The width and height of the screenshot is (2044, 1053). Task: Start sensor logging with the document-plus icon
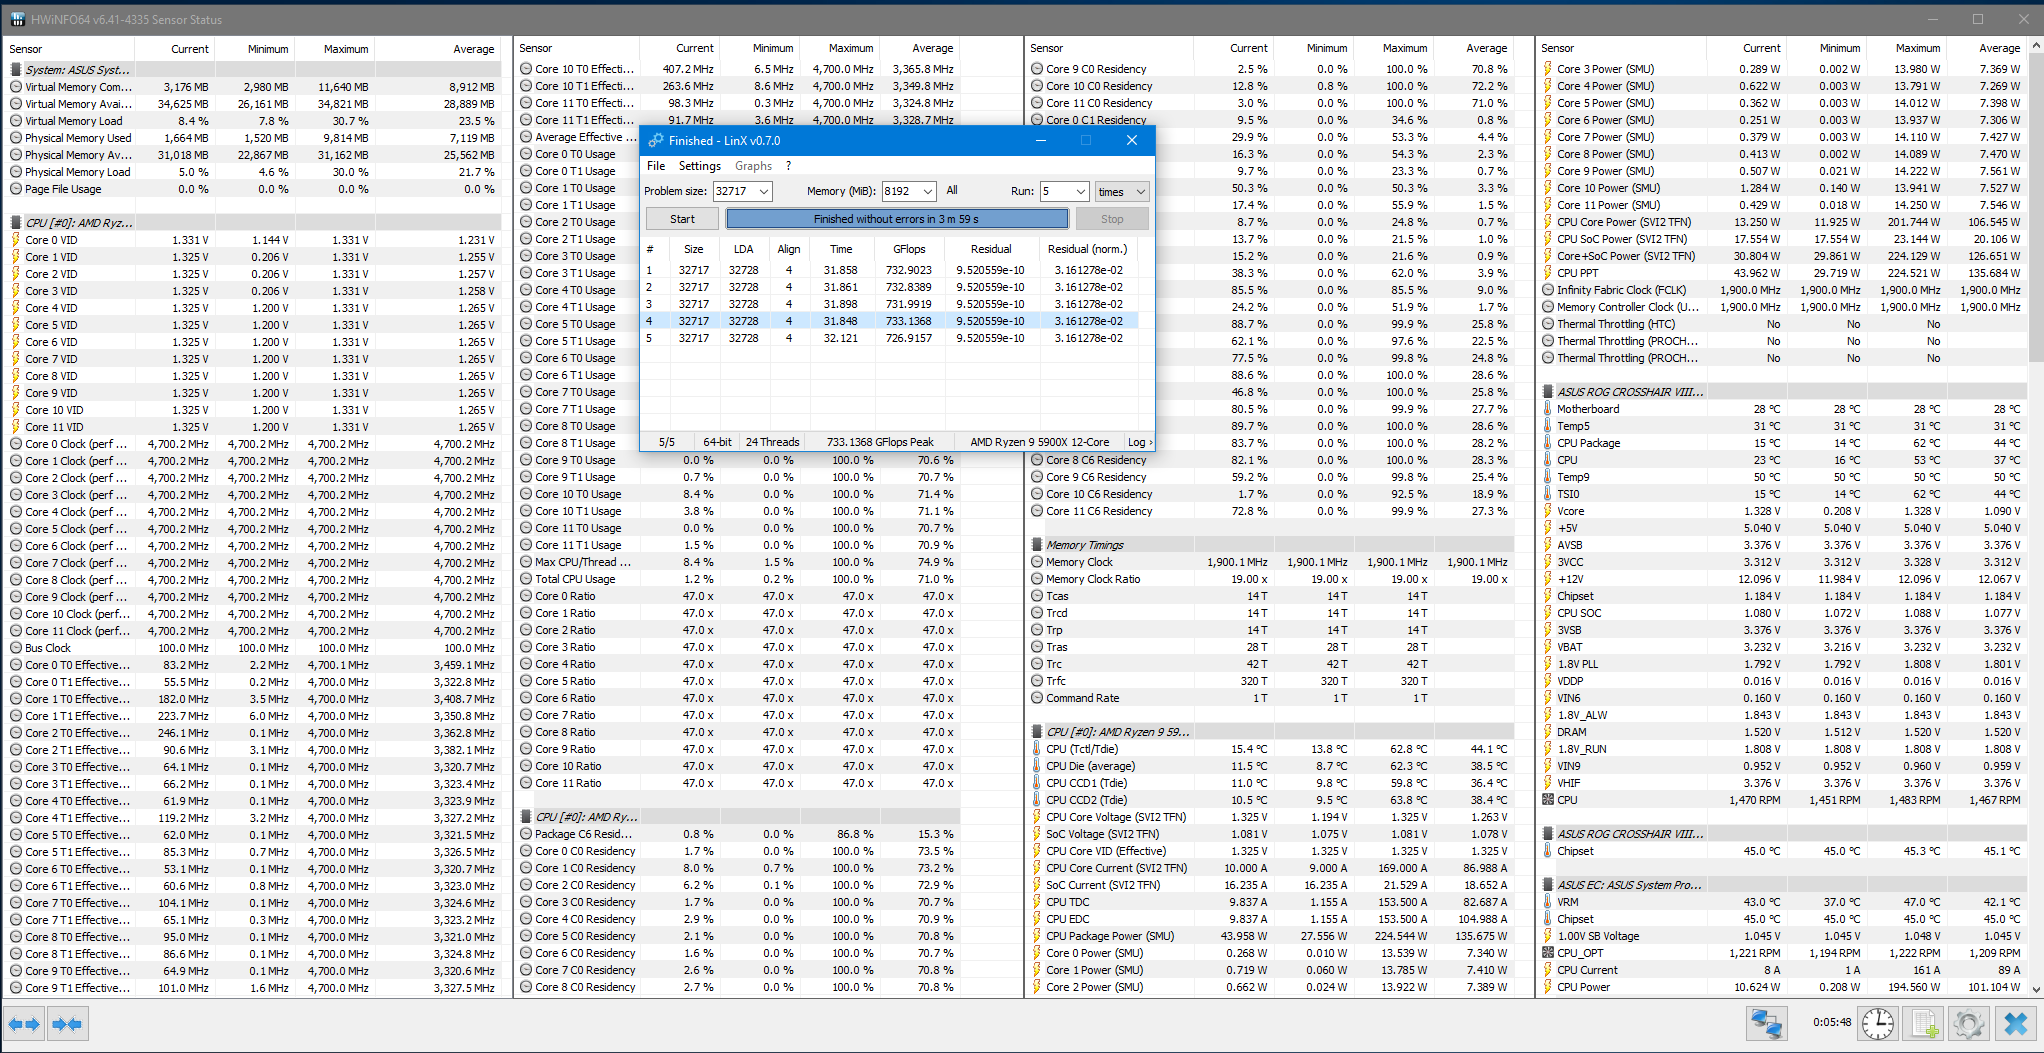click(x=1924, y=1024)
